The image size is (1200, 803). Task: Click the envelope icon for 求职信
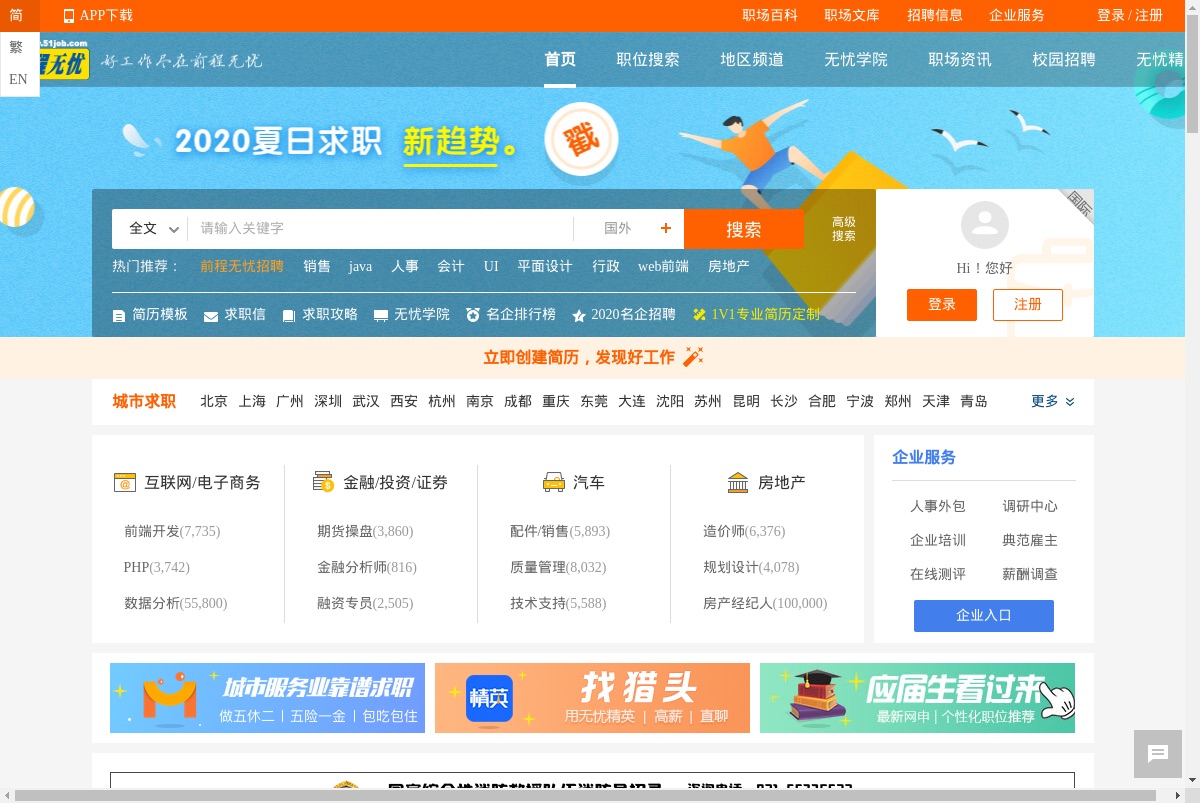(x=211, y=316)
